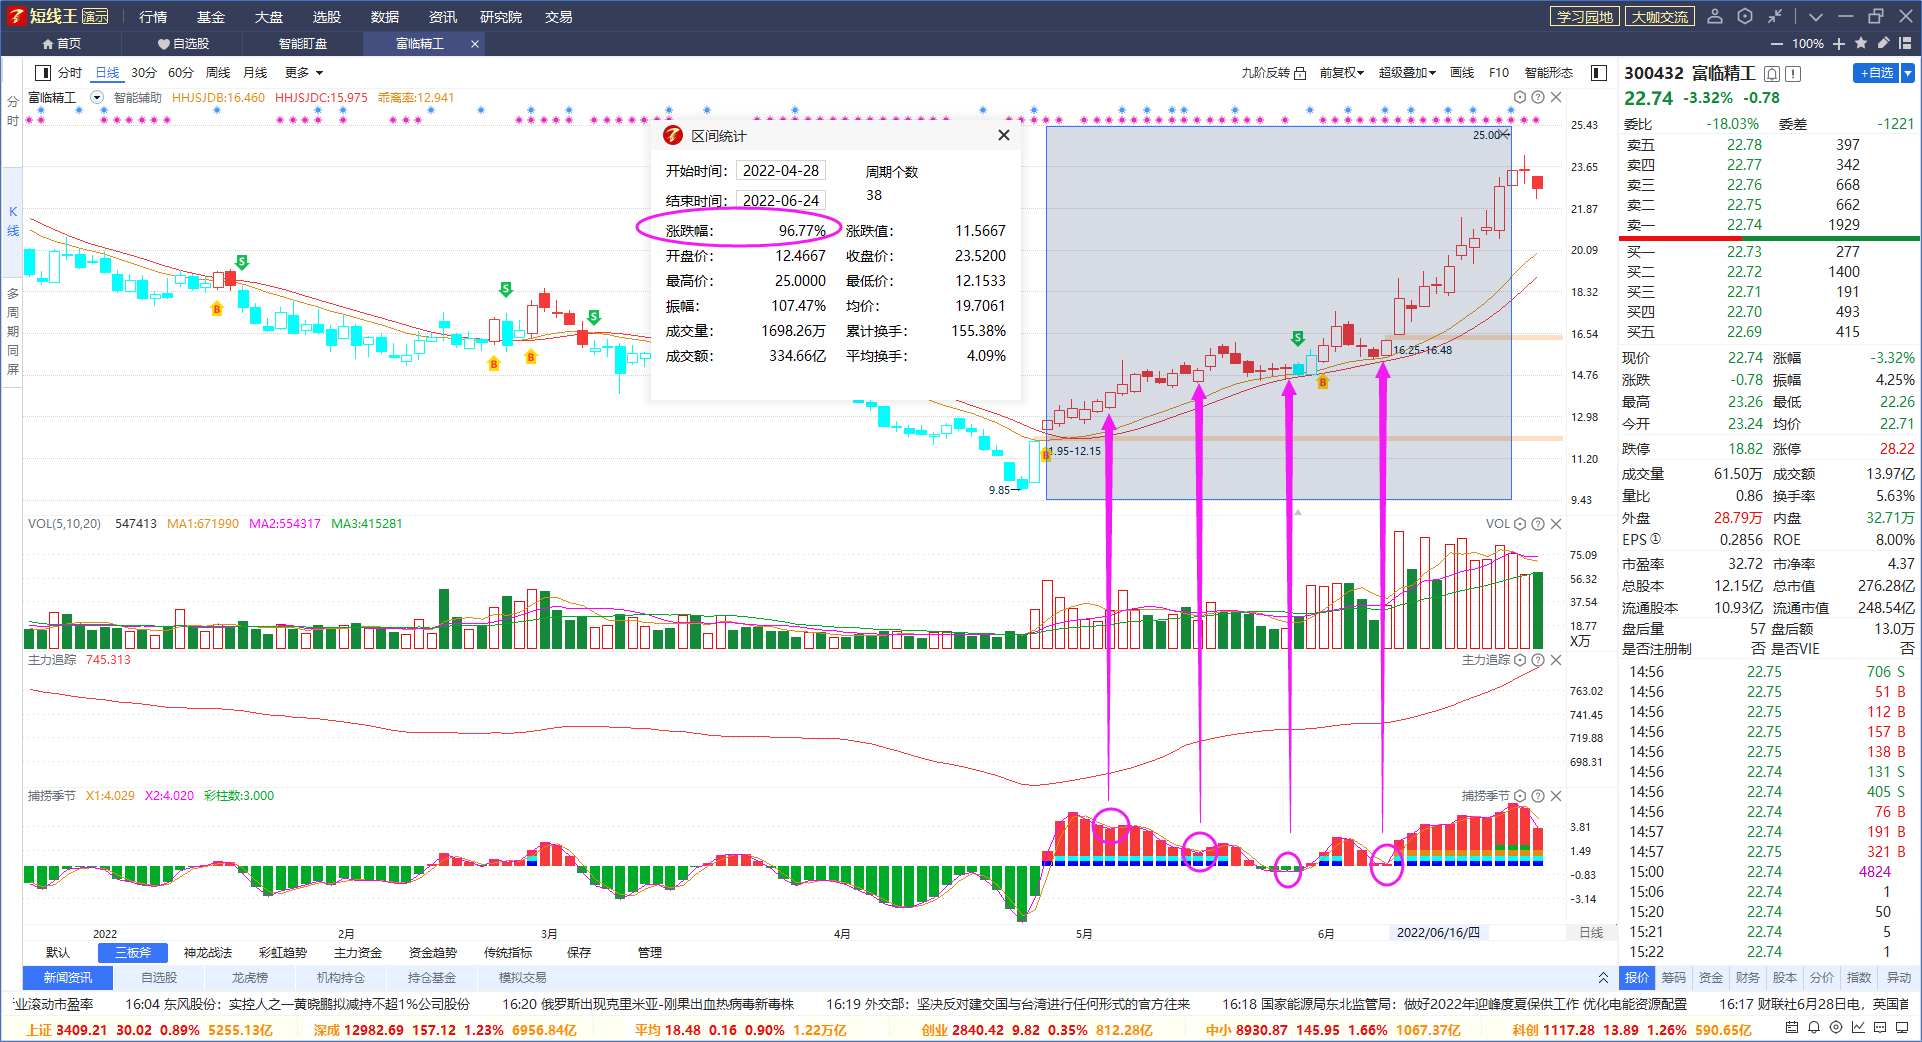
Task: Open the user account icon
Action: (1715, 16)
